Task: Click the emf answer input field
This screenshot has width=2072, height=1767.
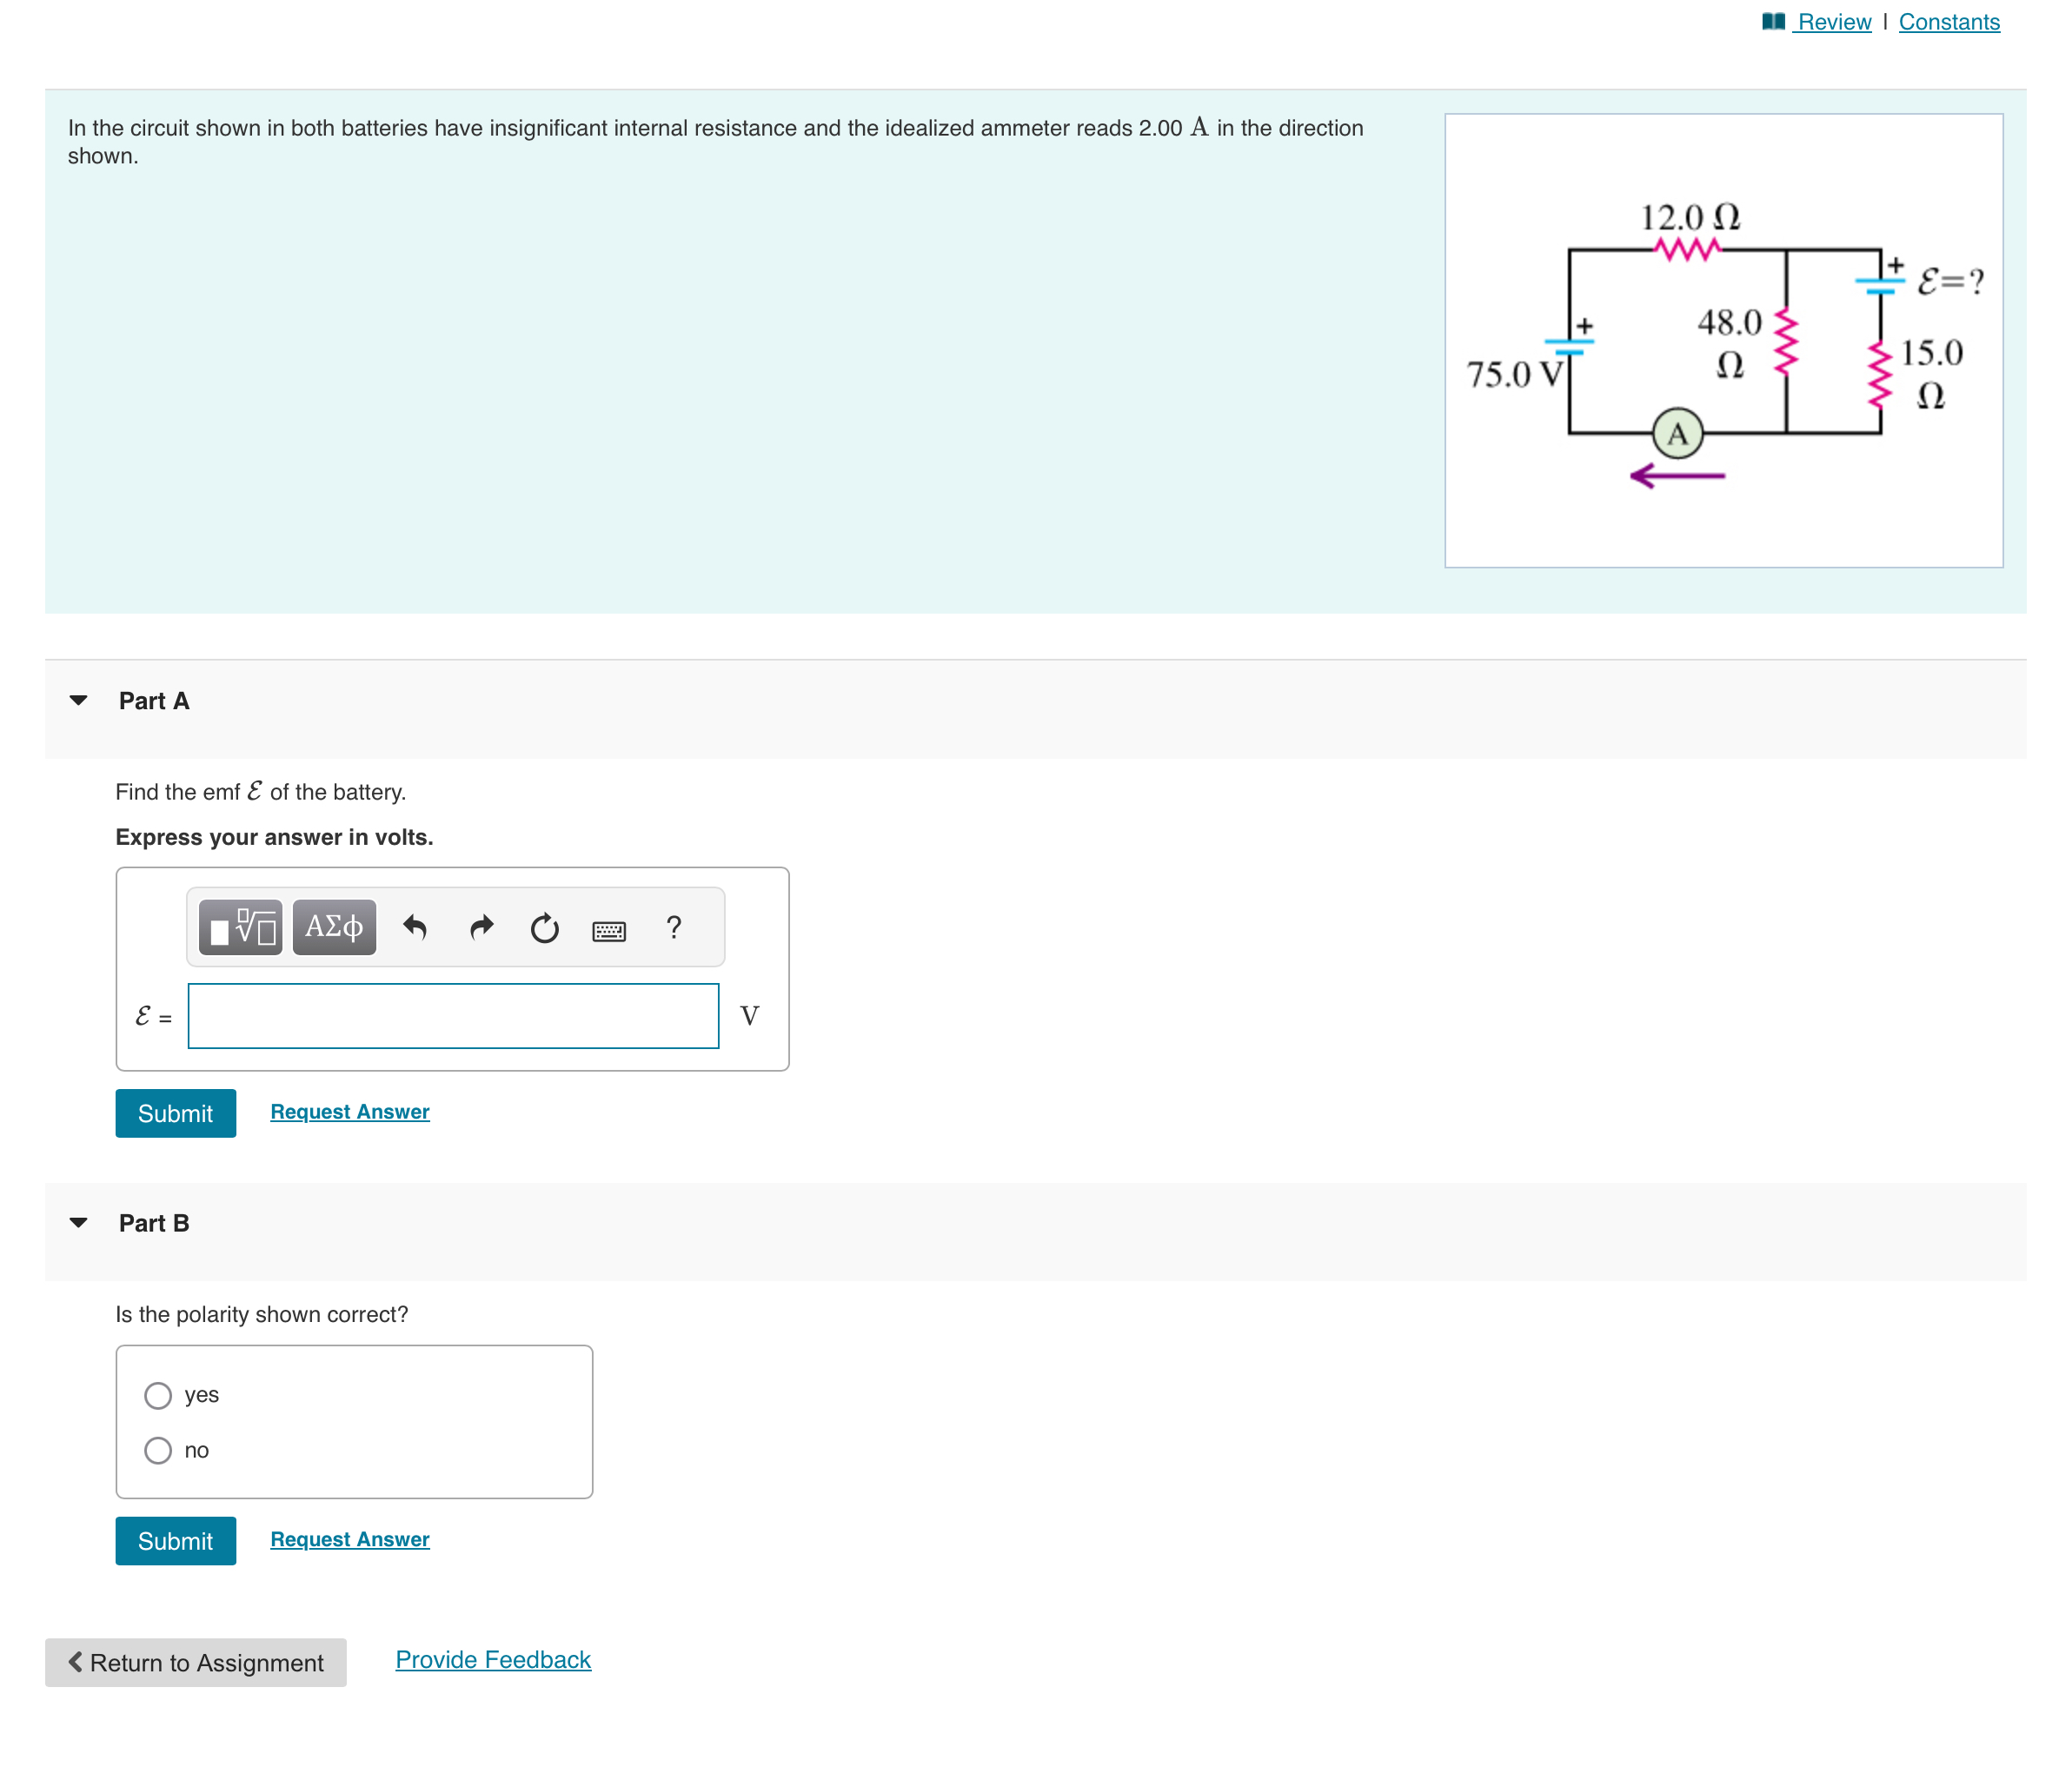Action: coord(453,1016)
